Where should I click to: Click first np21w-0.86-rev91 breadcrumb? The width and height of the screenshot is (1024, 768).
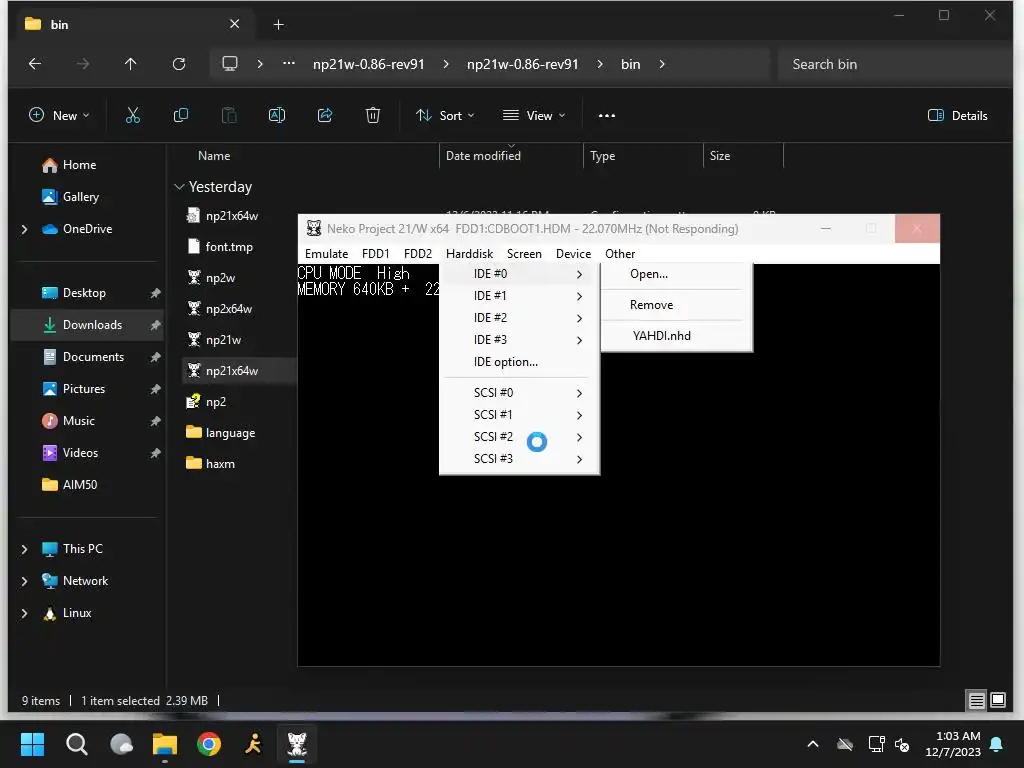pyautogui.click(x=368, y=64)
